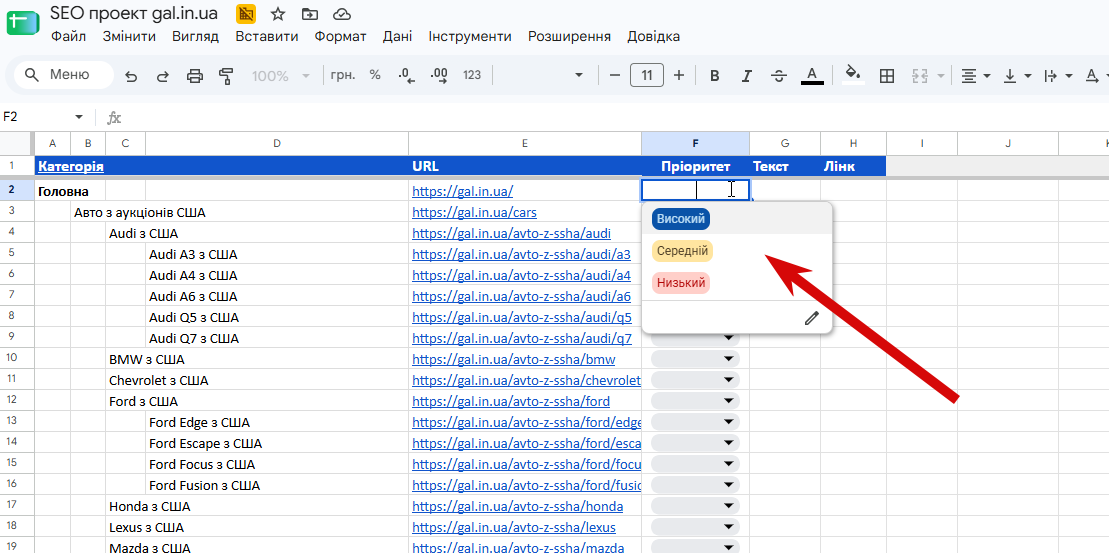Open vertical align dropdown
Image resolution: width=1109 pixels, height=553 pixels.
click(1018, 76)
